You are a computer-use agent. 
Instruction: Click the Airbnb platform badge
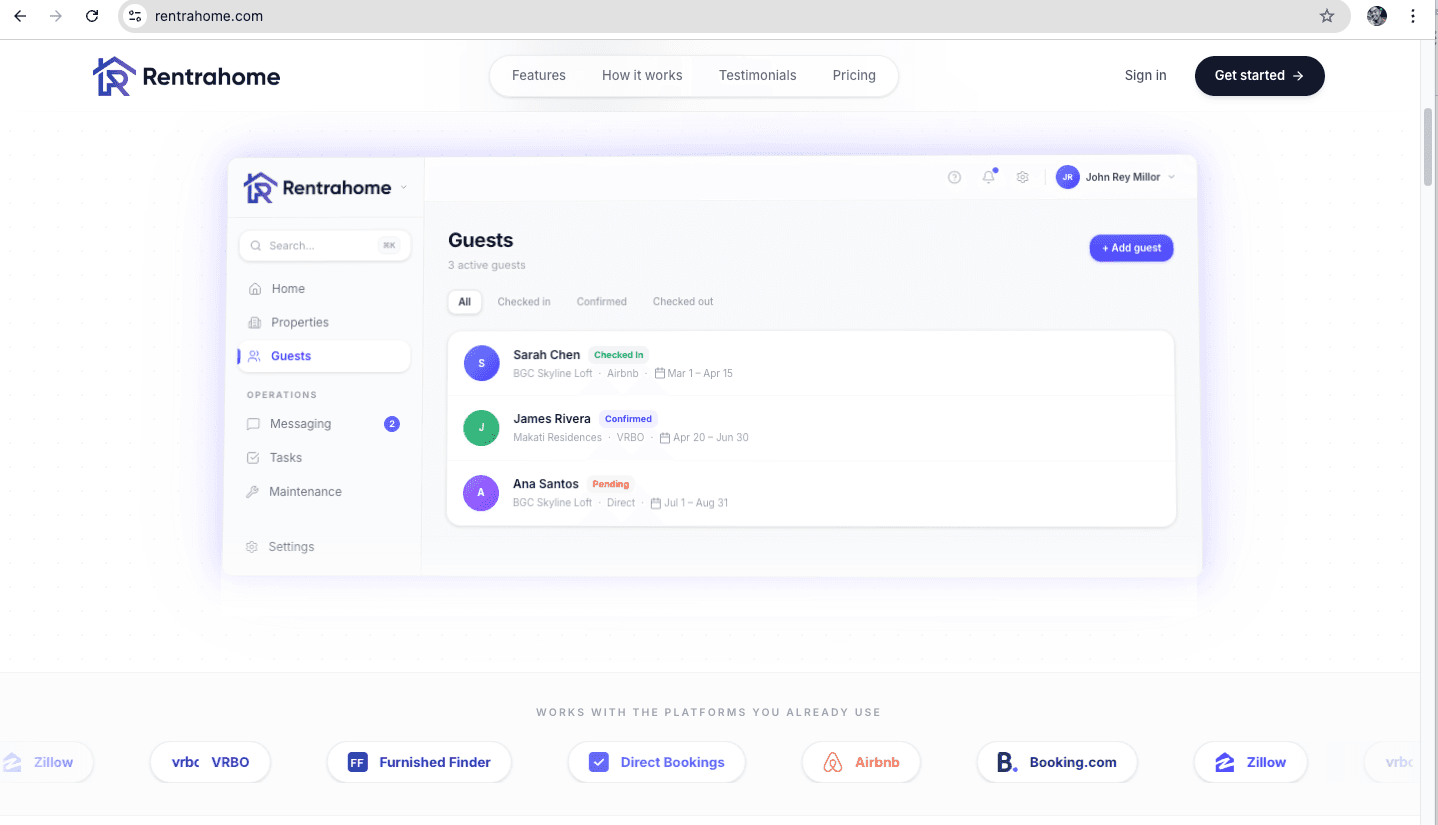(861, 762)
